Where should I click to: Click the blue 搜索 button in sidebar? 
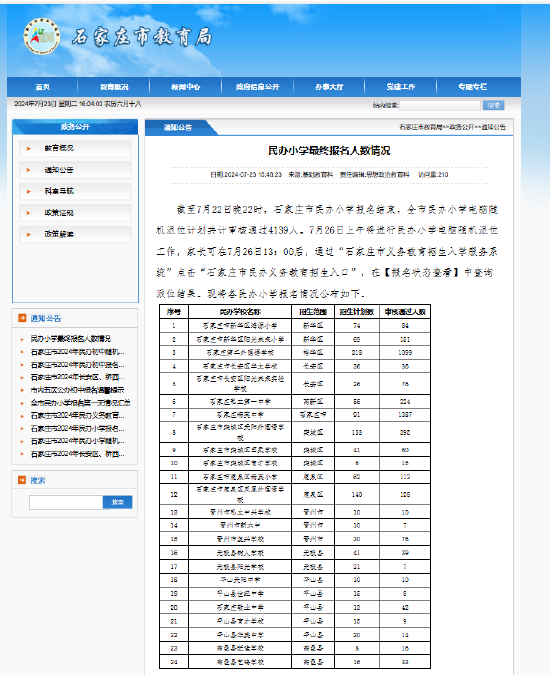coord(117,502)
